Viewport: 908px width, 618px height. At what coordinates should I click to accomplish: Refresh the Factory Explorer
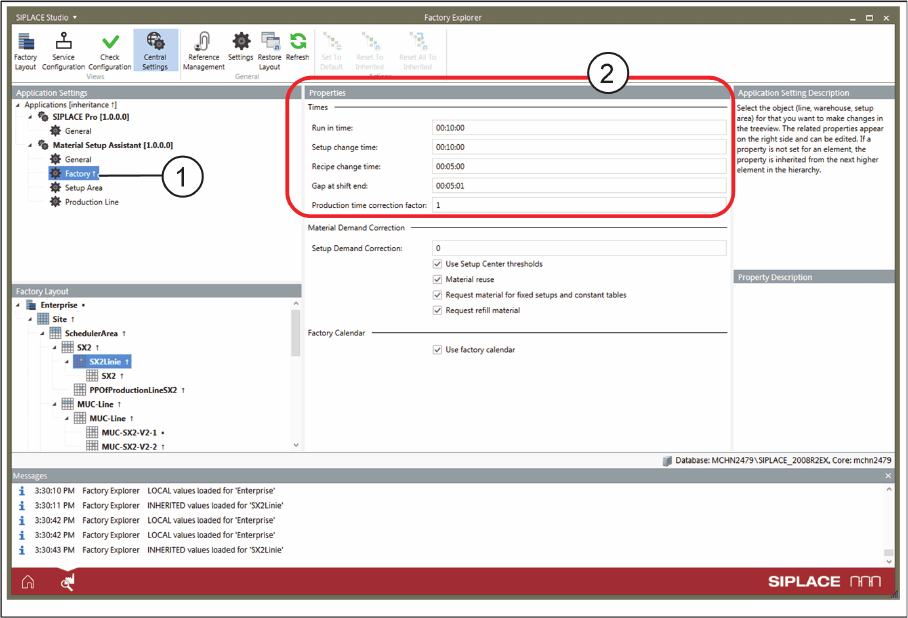pyautogui.click(x=298, y=46)
